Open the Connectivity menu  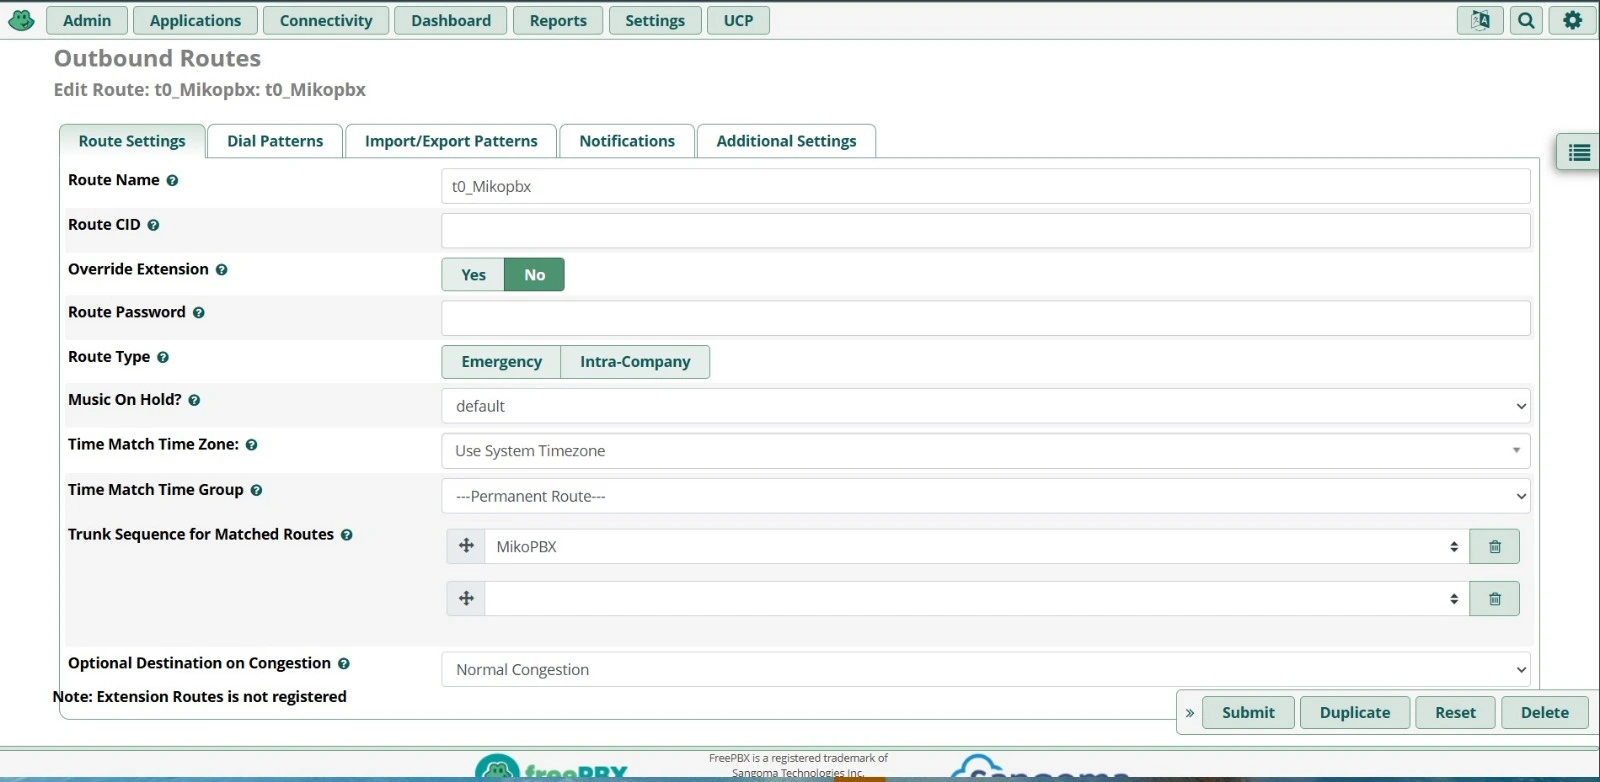(x=326, y=20)
